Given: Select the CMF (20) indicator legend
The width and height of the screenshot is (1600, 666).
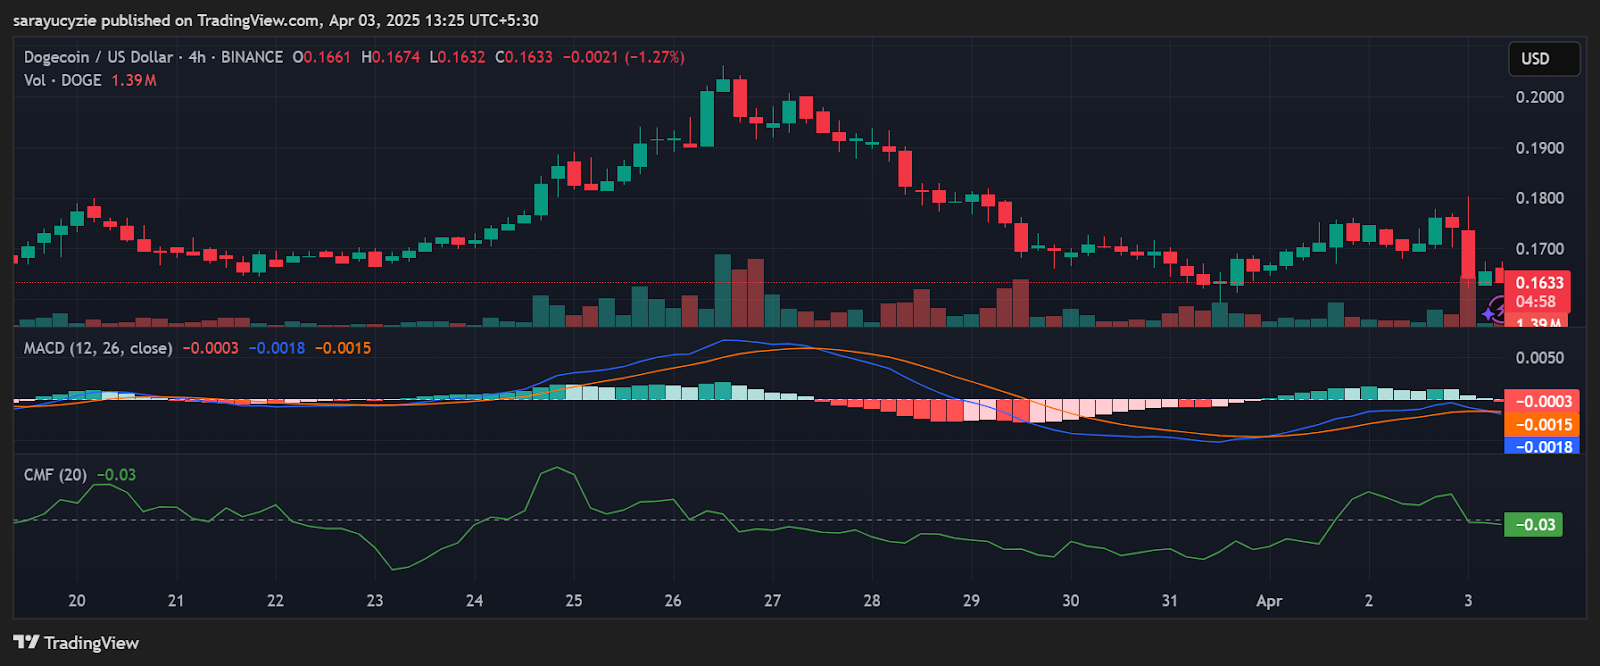Looking at the screenshot, I should coord(55,475).
